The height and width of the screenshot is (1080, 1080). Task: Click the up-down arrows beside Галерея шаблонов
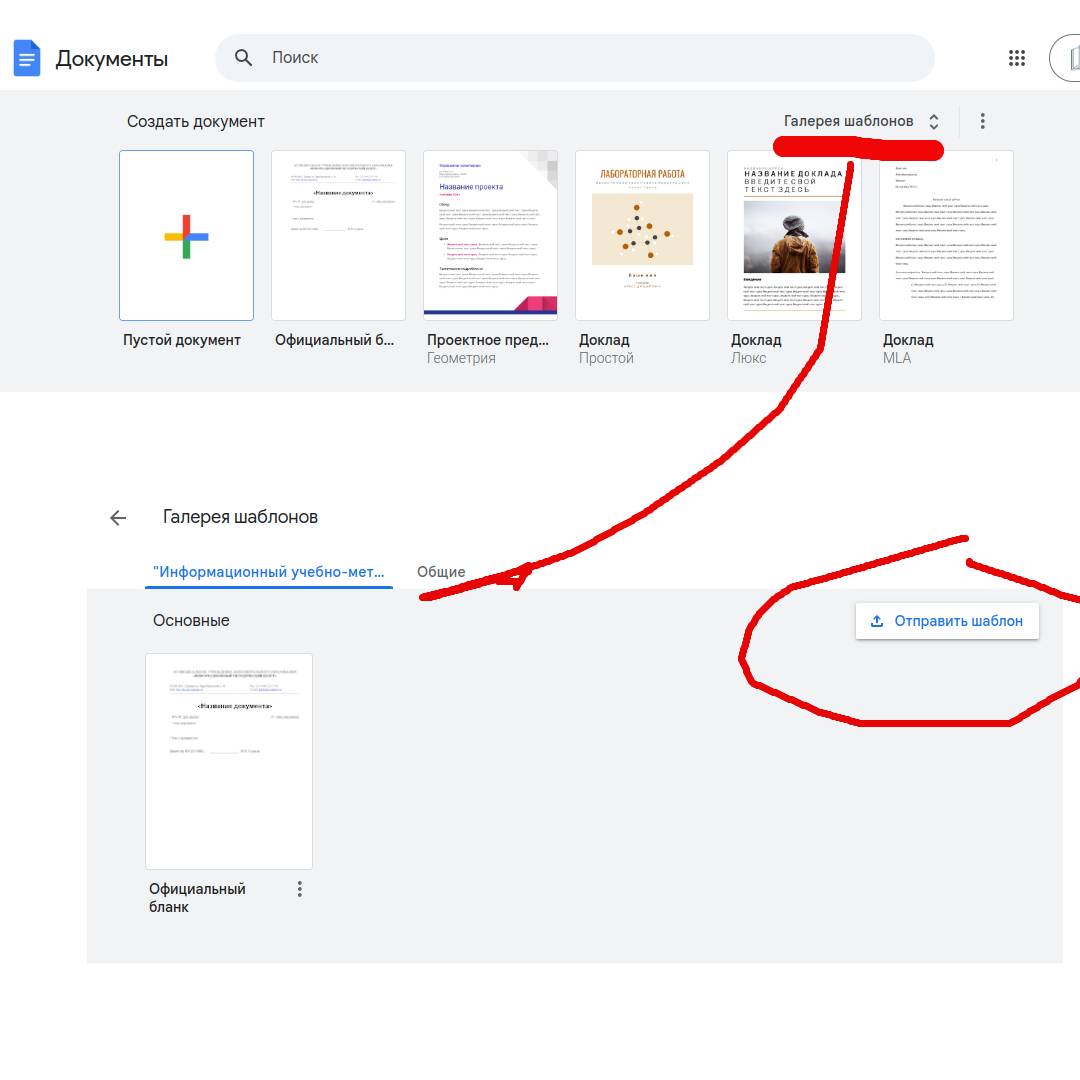934,121
